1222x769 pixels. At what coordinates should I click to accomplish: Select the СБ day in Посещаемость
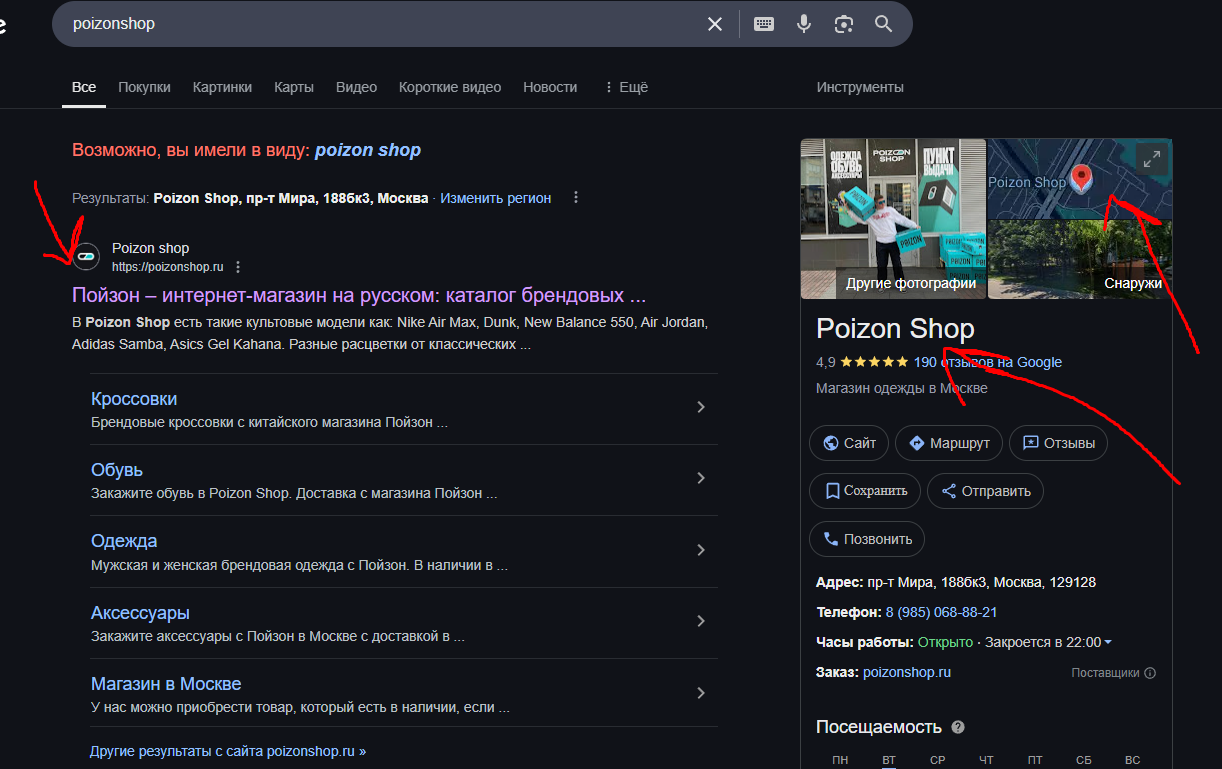(1084, 761)
